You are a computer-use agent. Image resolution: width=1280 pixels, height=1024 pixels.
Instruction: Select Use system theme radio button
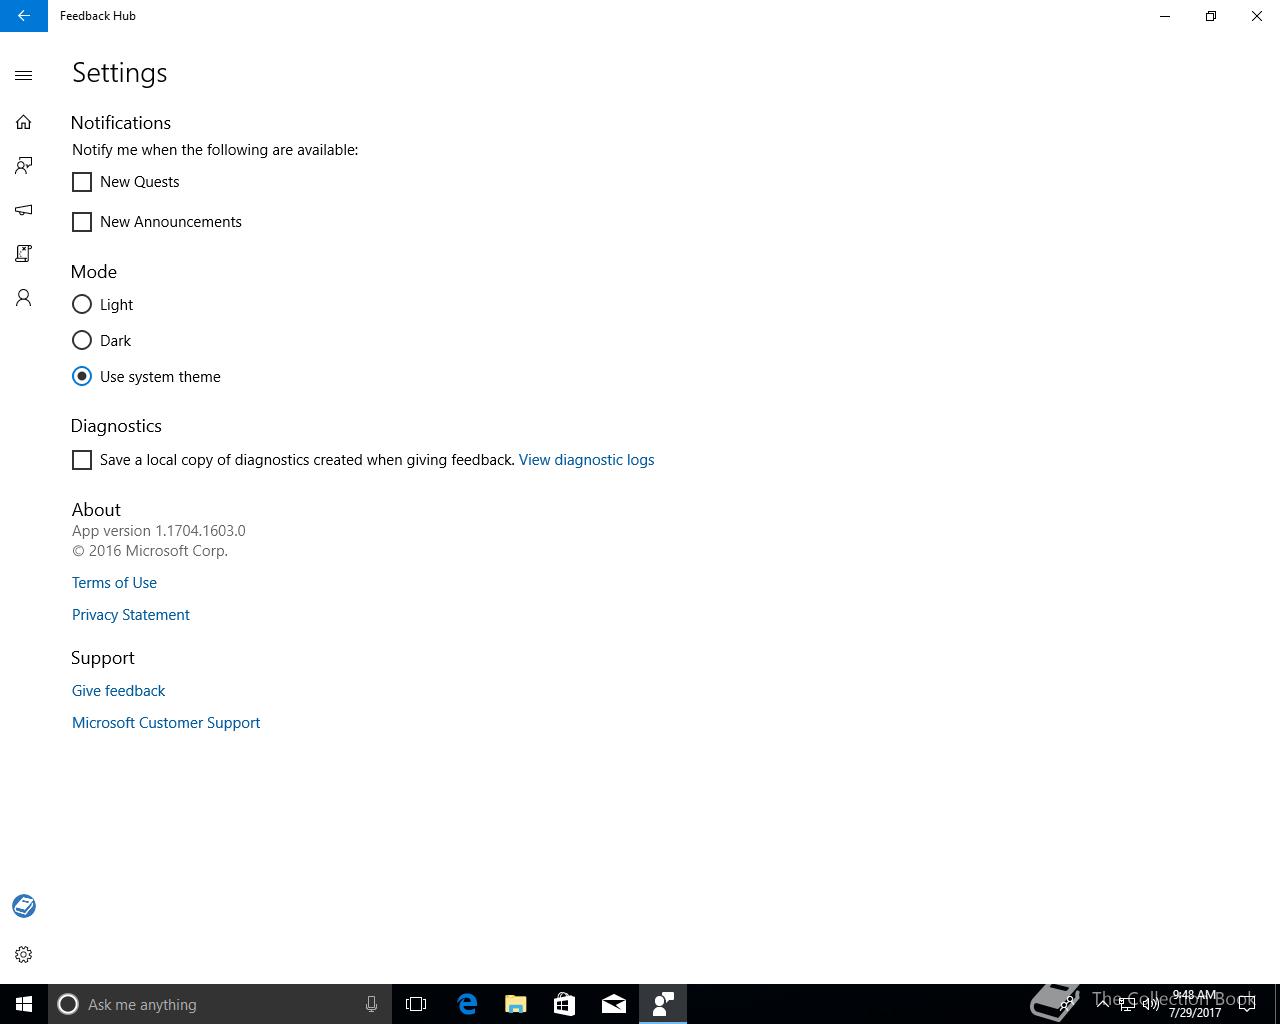click(82, 376)
